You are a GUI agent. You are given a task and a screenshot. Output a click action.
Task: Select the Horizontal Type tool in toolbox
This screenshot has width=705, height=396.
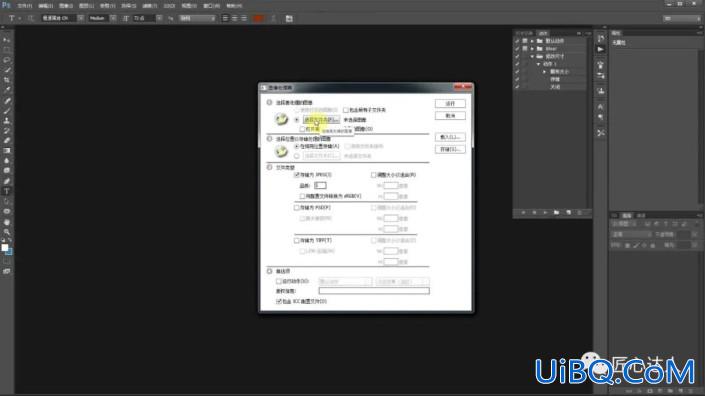coord(7,191)
